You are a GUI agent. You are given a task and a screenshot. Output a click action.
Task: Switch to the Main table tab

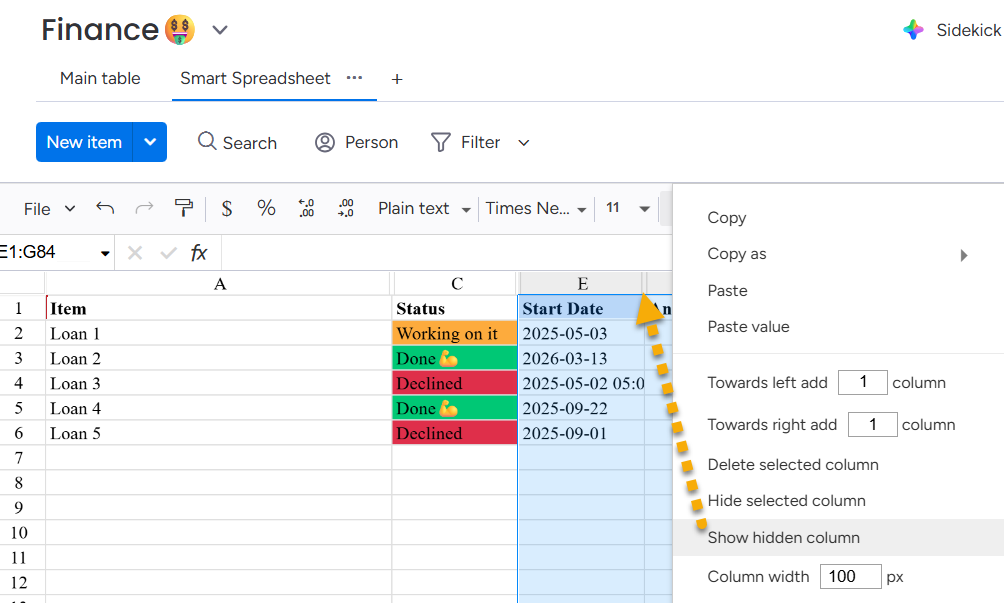pyautogui.click(x=100, y=78)
